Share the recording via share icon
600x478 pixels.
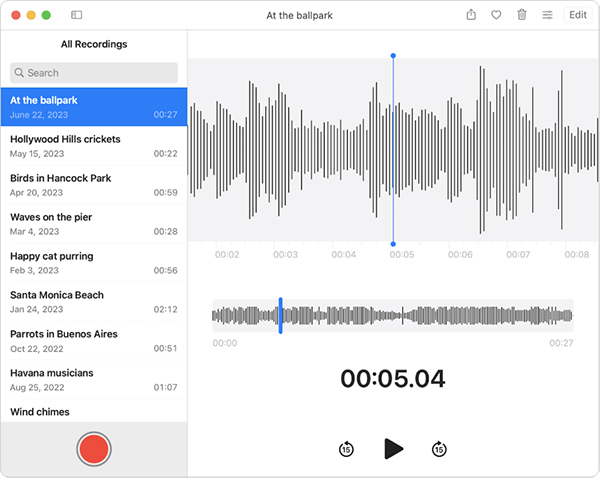[471, 15]
